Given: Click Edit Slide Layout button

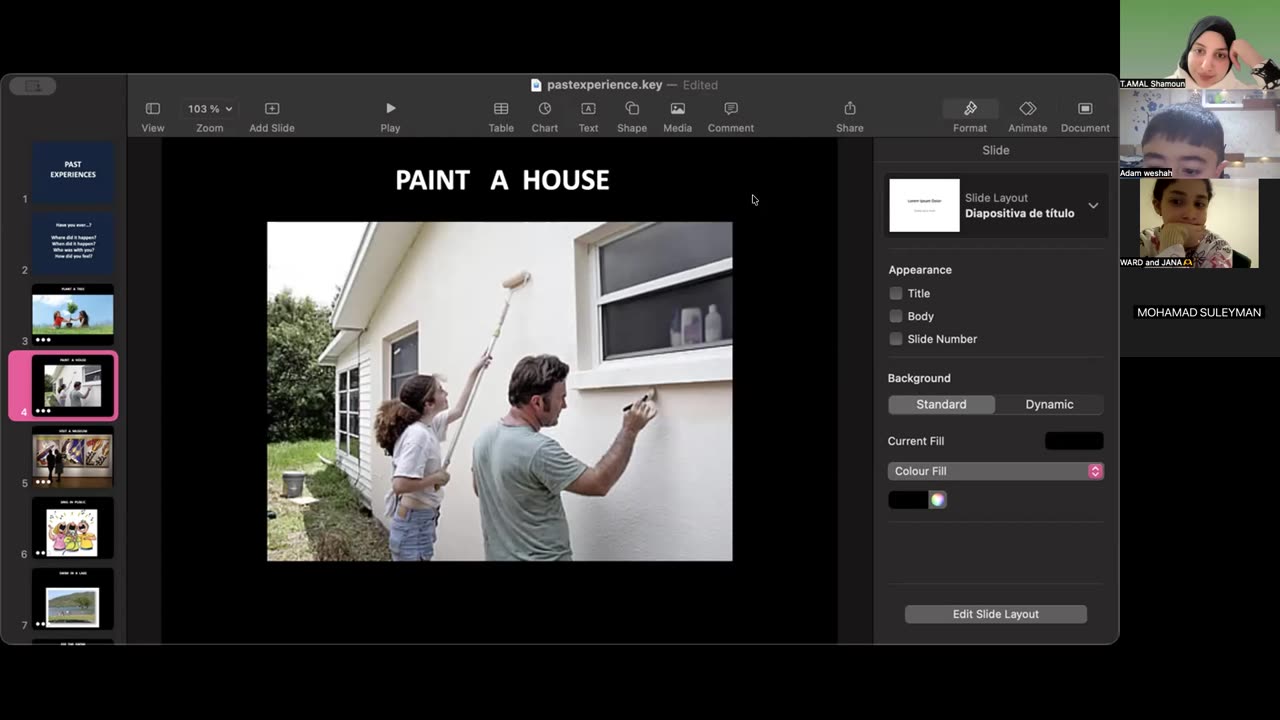Looking at the screenshot, I should 995,614.
